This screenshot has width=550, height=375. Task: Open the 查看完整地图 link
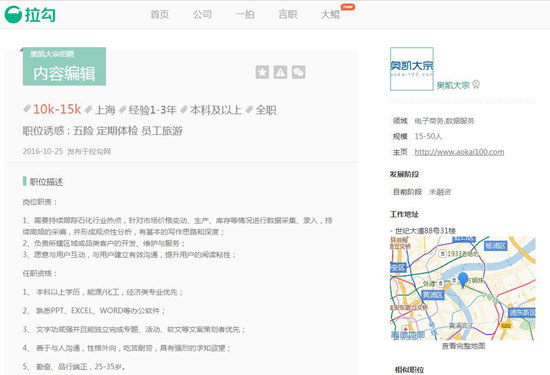(x=463, y=346)
